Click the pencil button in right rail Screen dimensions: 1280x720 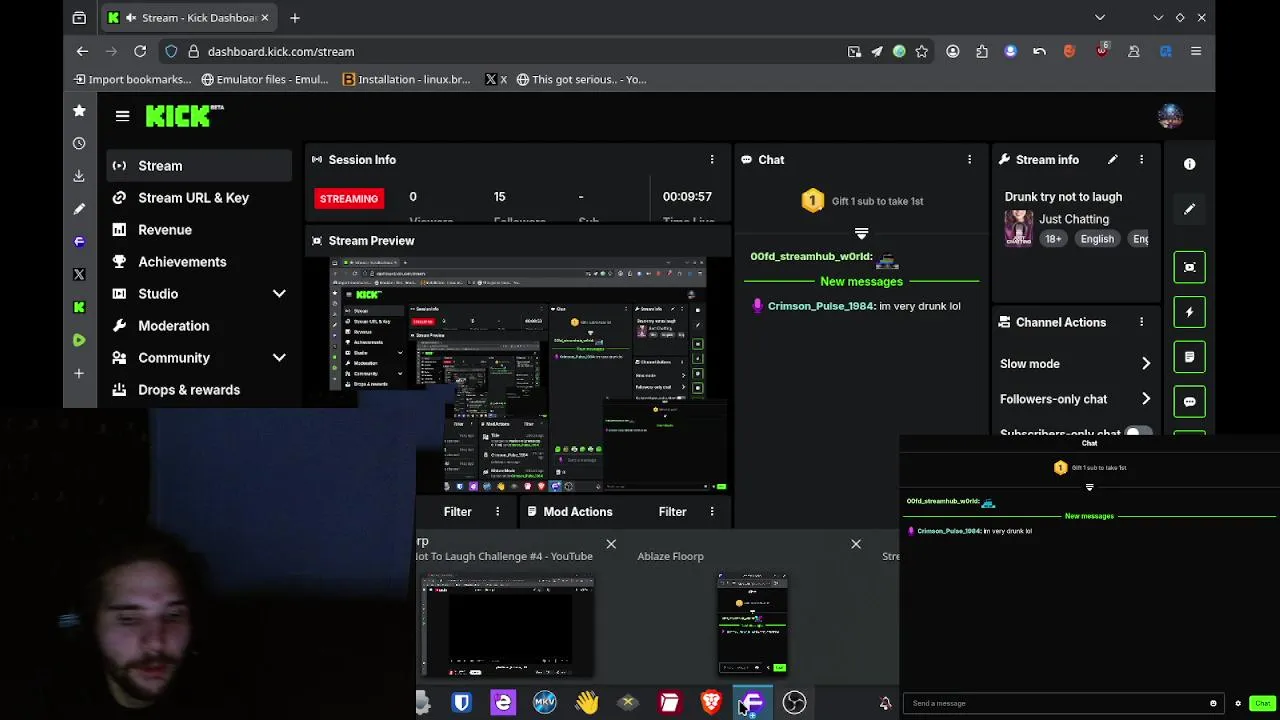1190,209
